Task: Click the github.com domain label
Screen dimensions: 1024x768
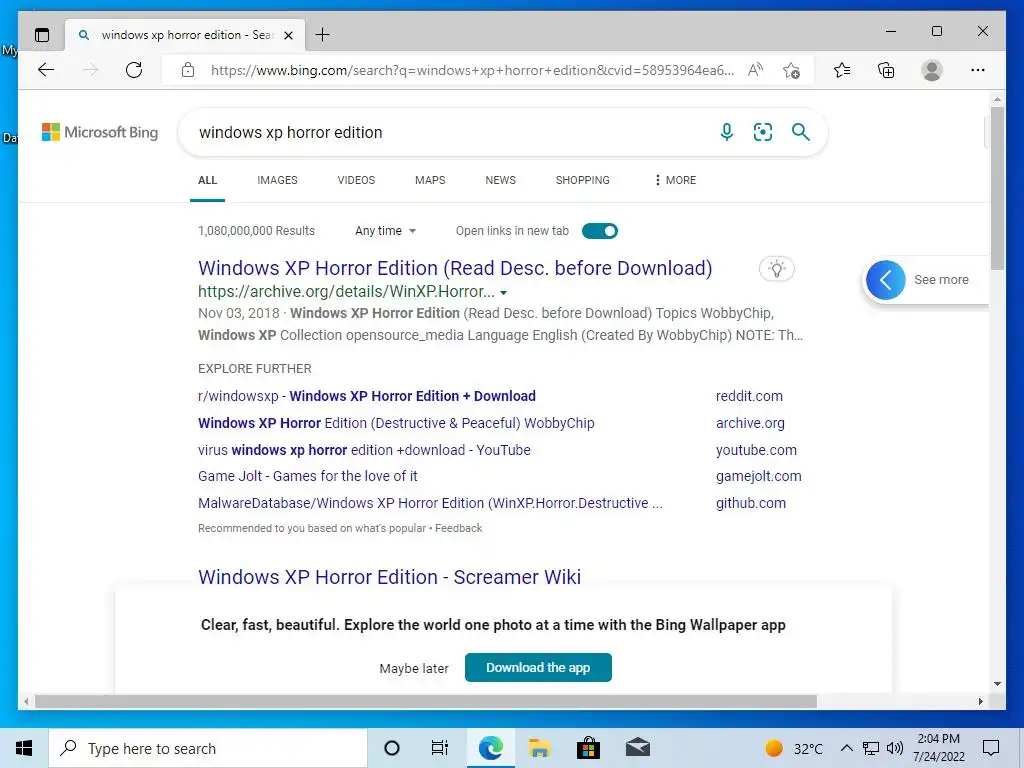Action: 750,503
